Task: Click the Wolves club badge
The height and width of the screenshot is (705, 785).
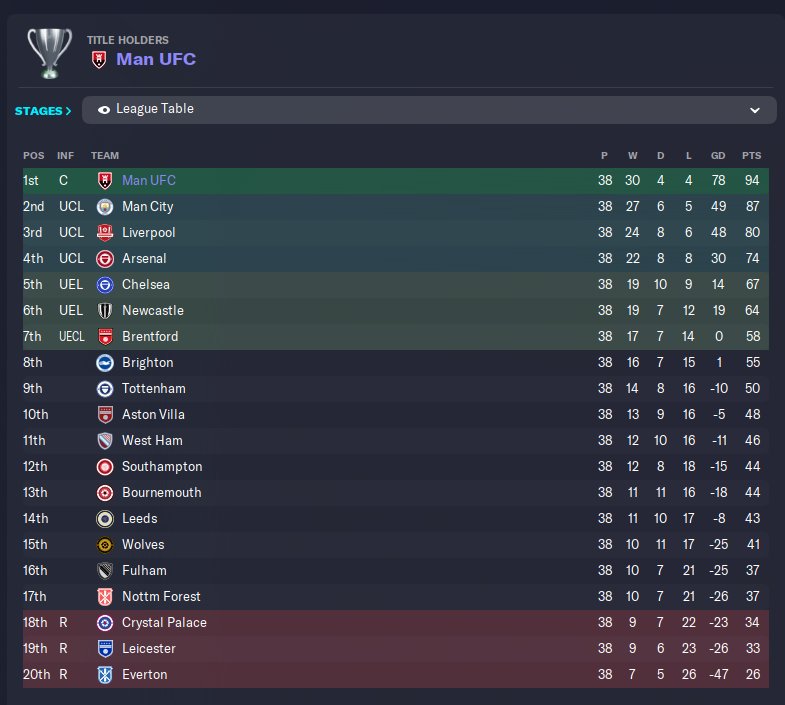Action: [x=105, y=545]
